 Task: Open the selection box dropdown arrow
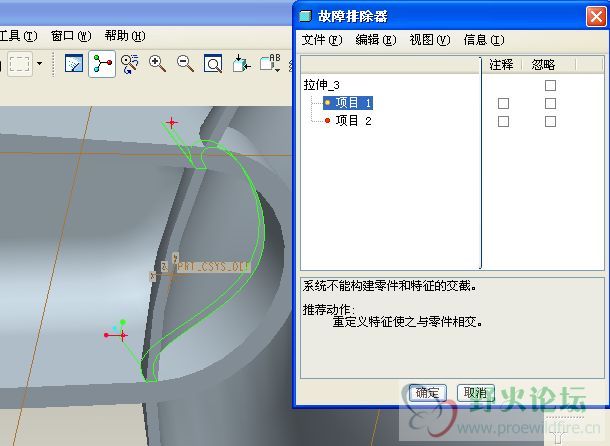[39, 63]
